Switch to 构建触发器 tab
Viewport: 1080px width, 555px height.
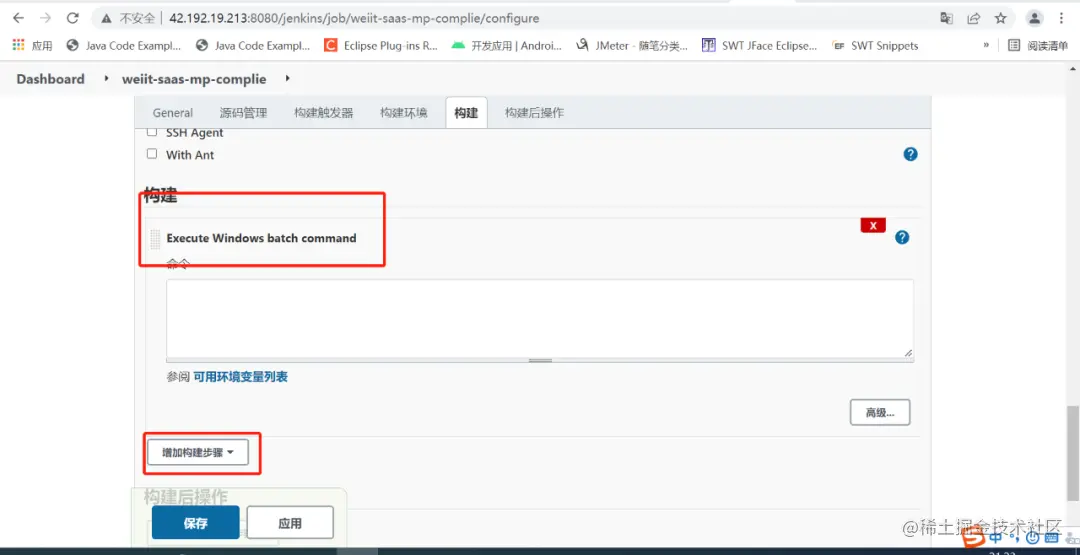[x=323, y=113]
